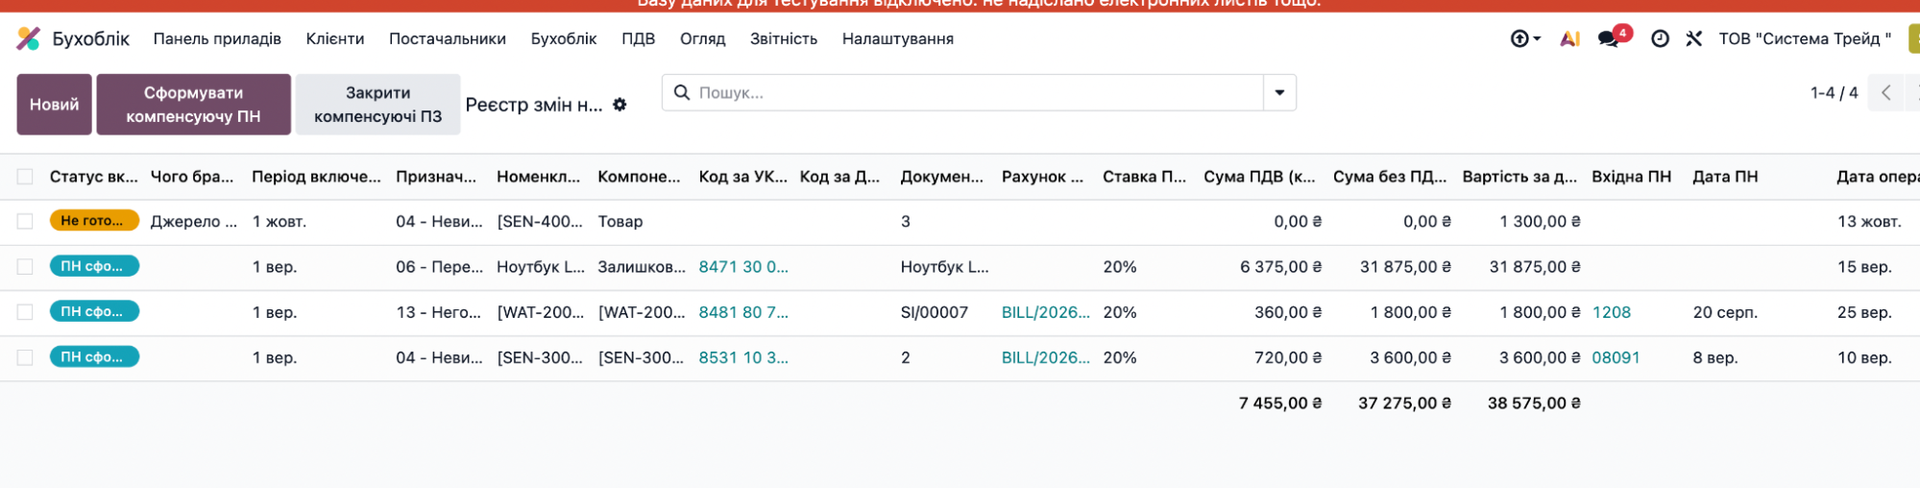Sort by Вхідна ПН column header

pyautogui.click(x=1631, y=177)
